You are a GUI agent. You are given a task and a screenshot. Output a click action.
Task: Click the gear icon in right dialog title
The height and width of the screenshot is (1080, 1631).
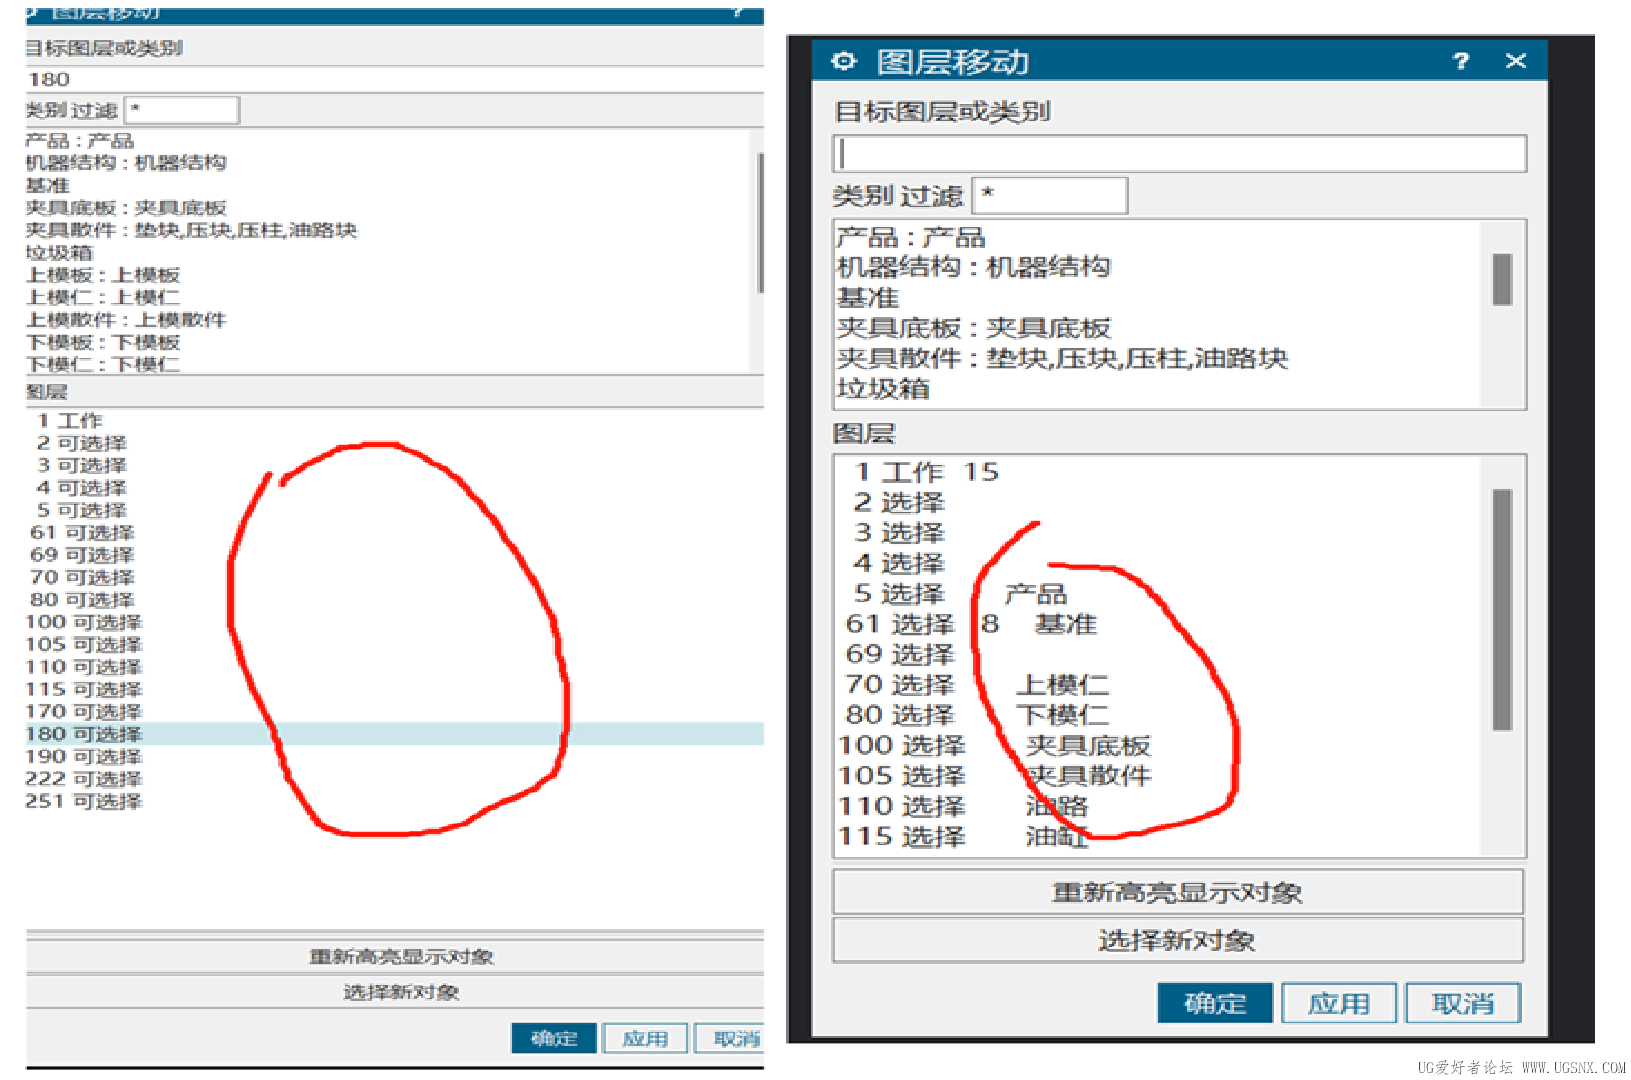pyautogui.click(x=844, y=62)
